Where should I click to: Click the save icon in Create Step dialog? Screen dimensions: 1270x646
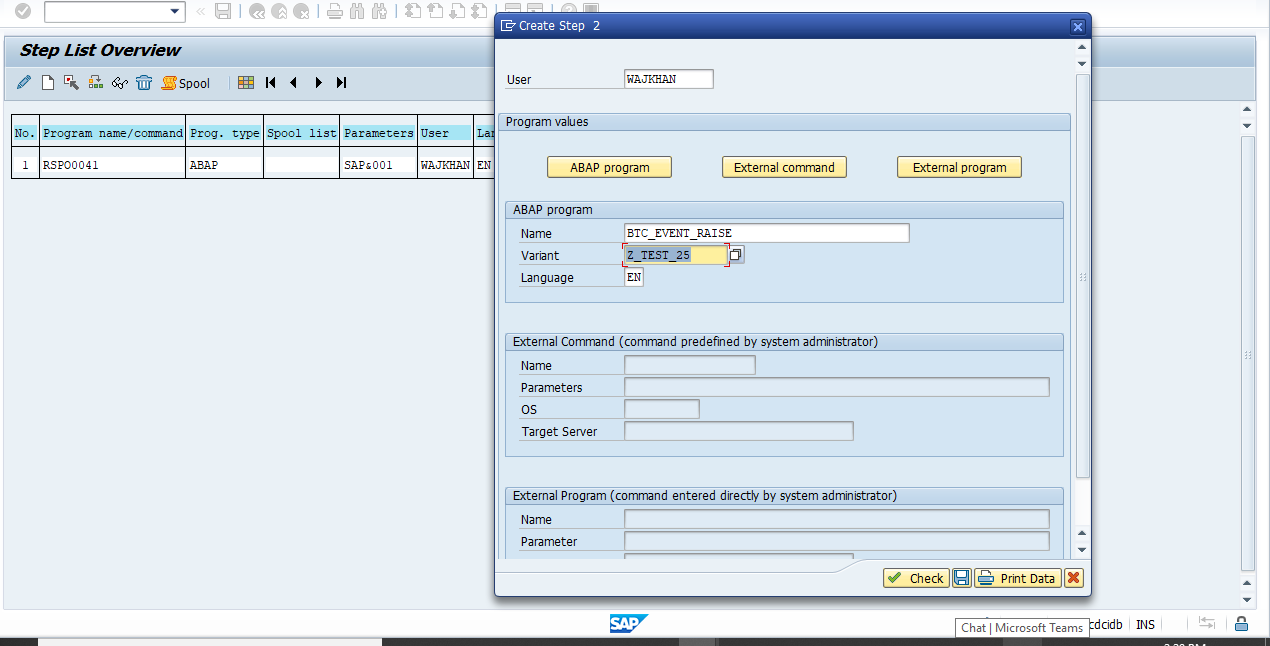(x=961, y=578)
